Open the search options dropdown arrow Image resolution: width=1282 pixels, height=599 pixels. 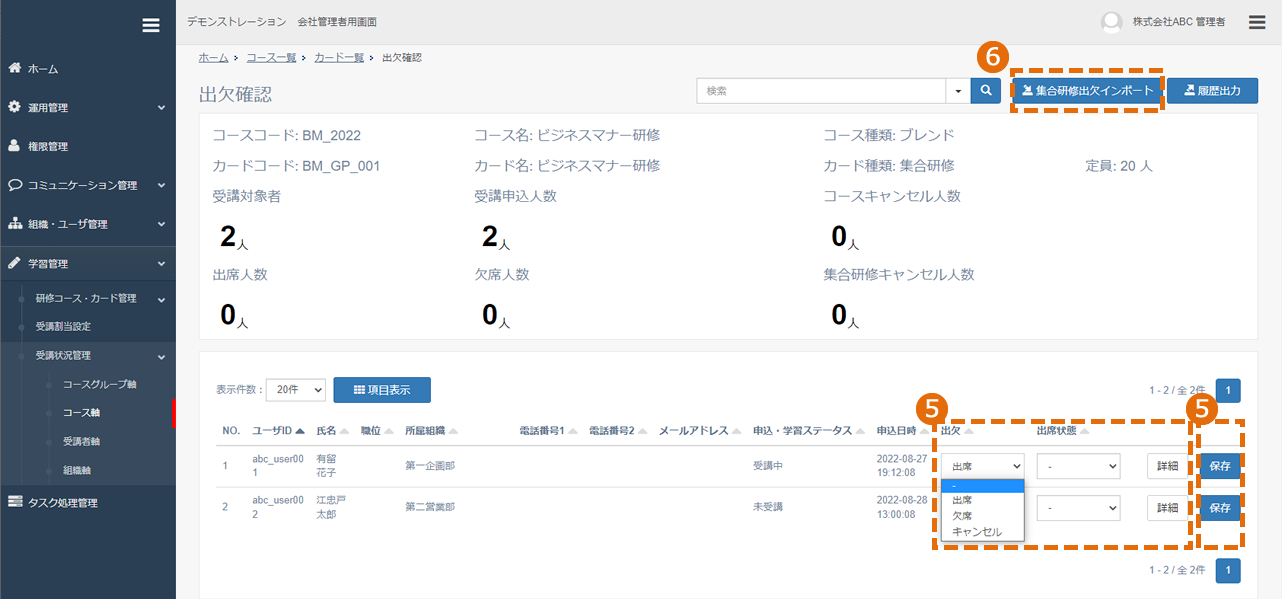(958, 91)
